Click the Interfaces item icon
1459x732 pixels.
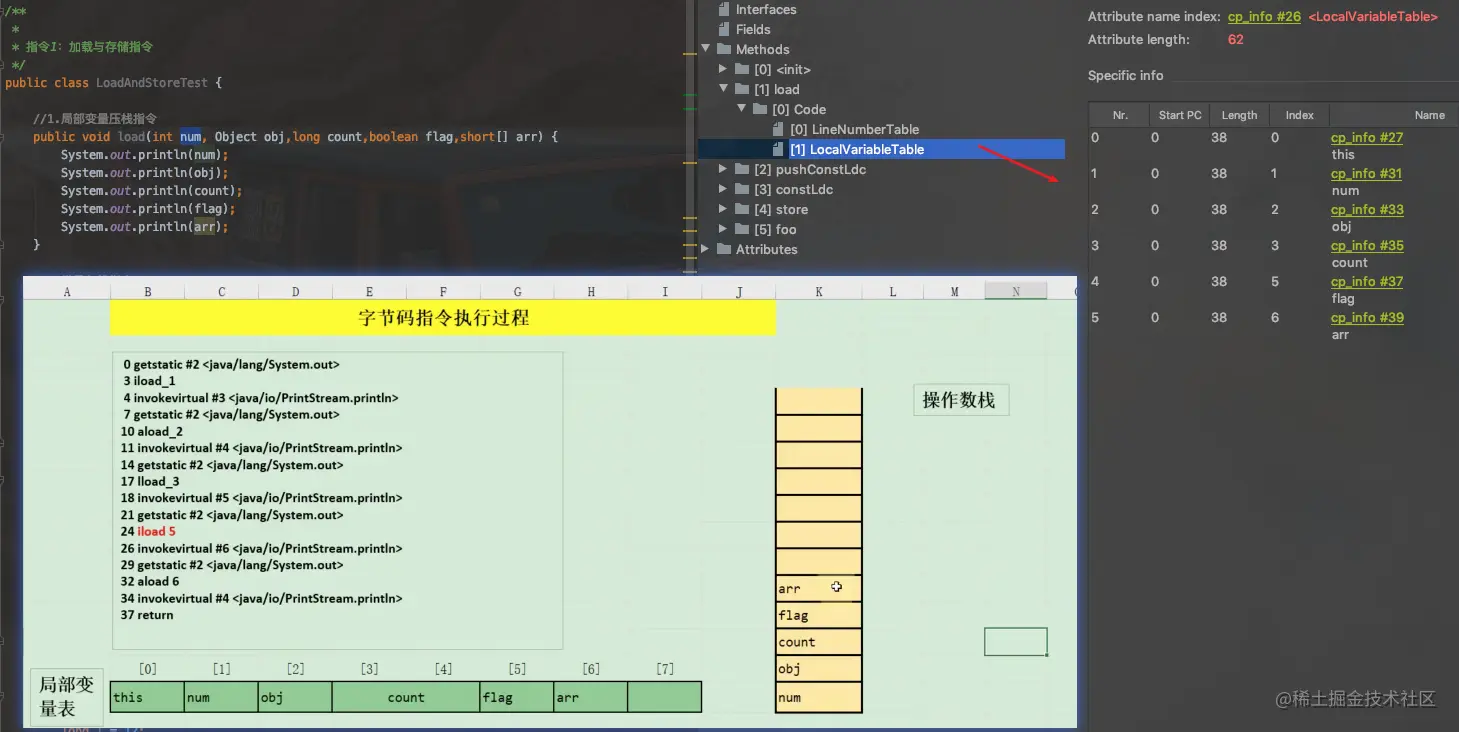[724, 9]
